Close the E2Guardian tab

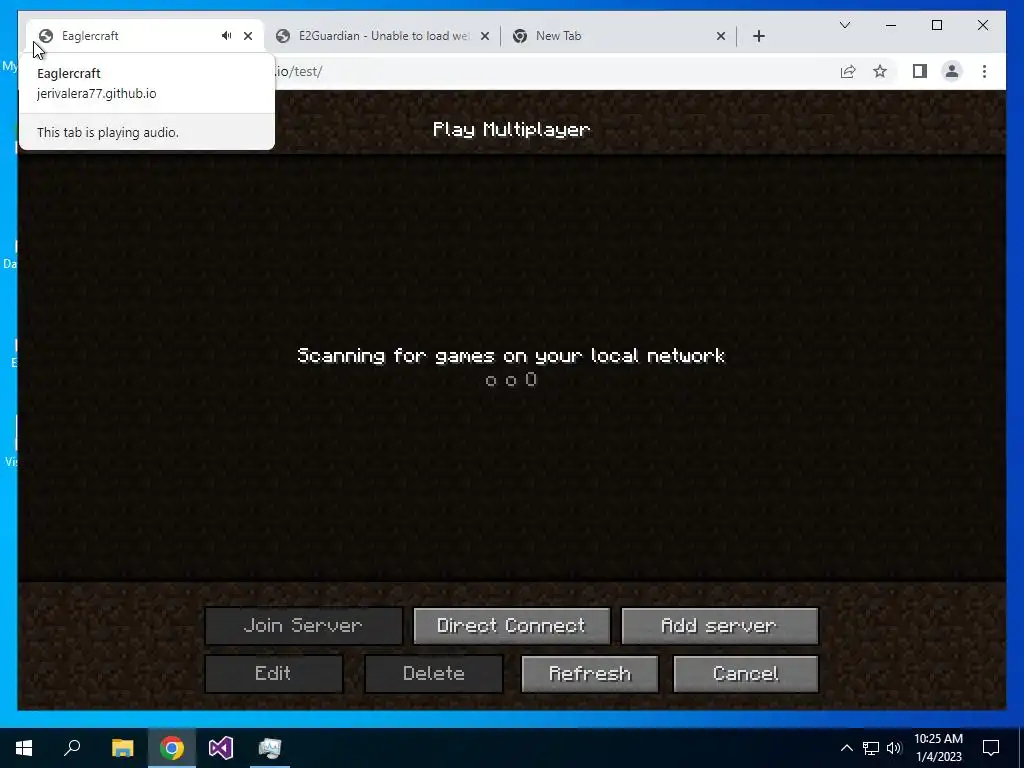(485, 36)
